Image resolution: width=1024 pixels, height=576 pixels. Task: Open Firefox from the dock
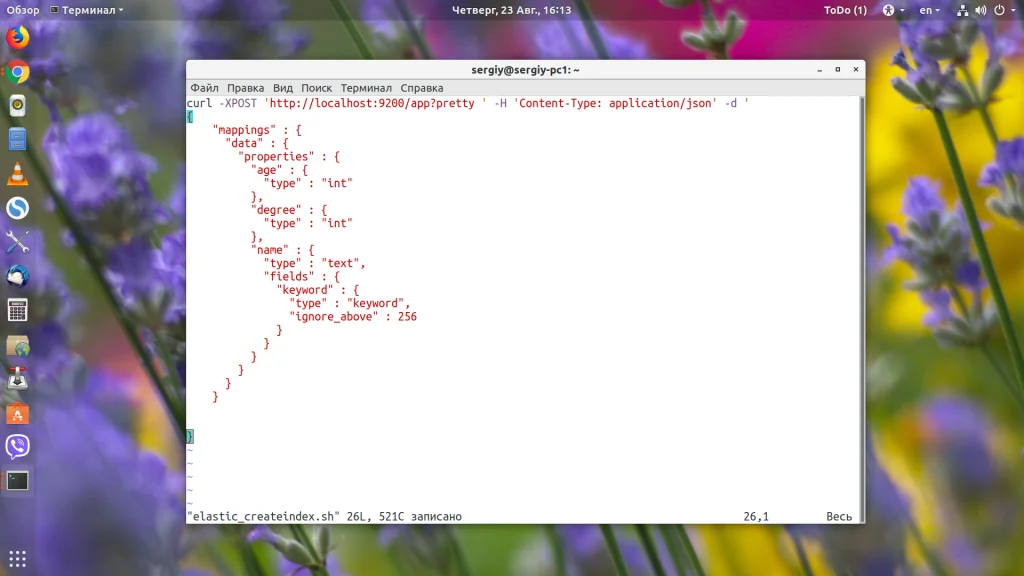tap(17, 38)
